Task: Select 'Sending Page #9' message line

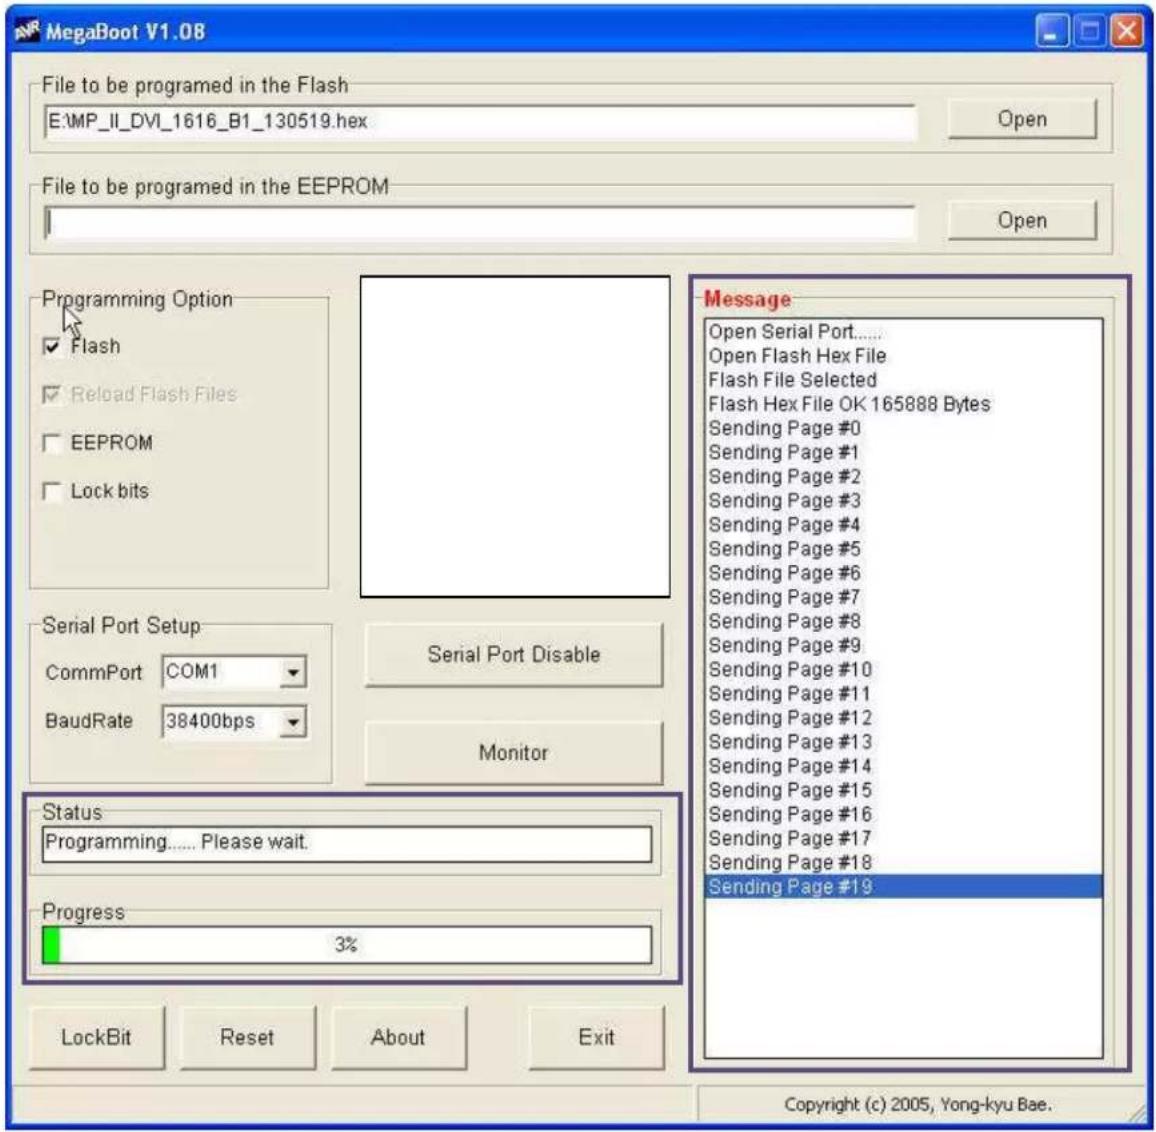Action: [x=902, y=645]
